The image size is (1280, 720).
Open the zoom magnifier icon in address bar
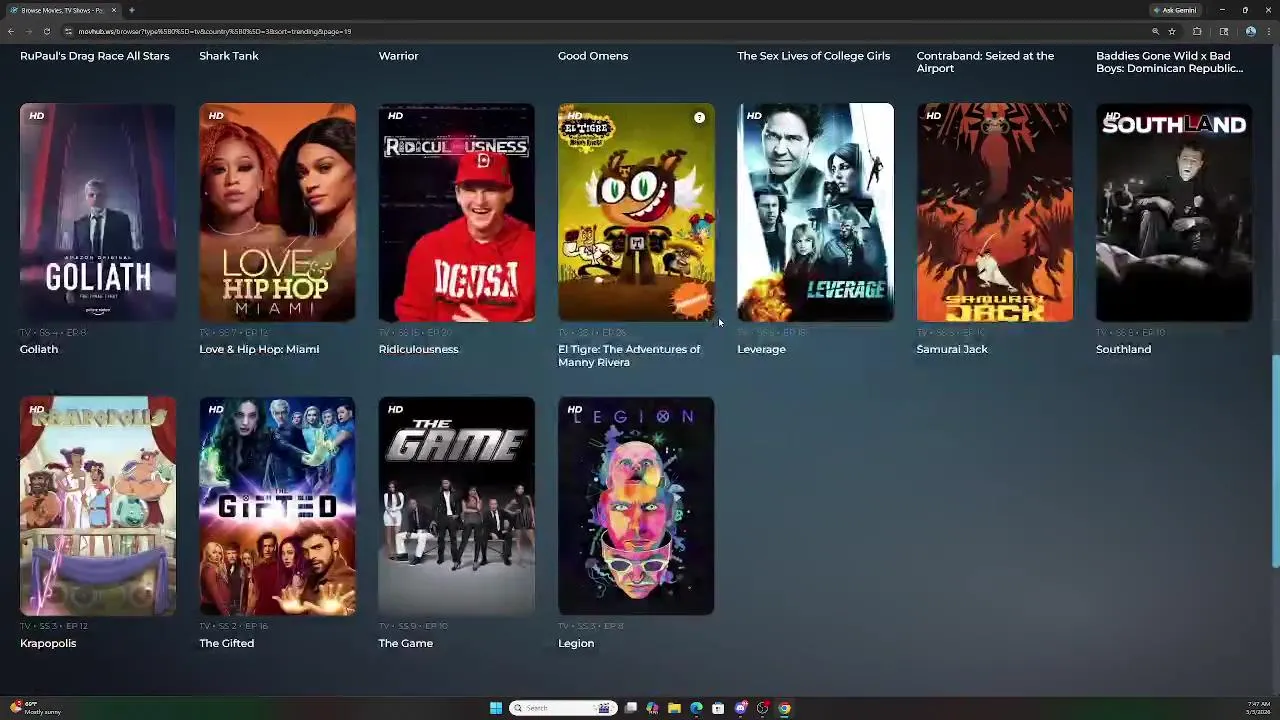tap(1155, 31)
